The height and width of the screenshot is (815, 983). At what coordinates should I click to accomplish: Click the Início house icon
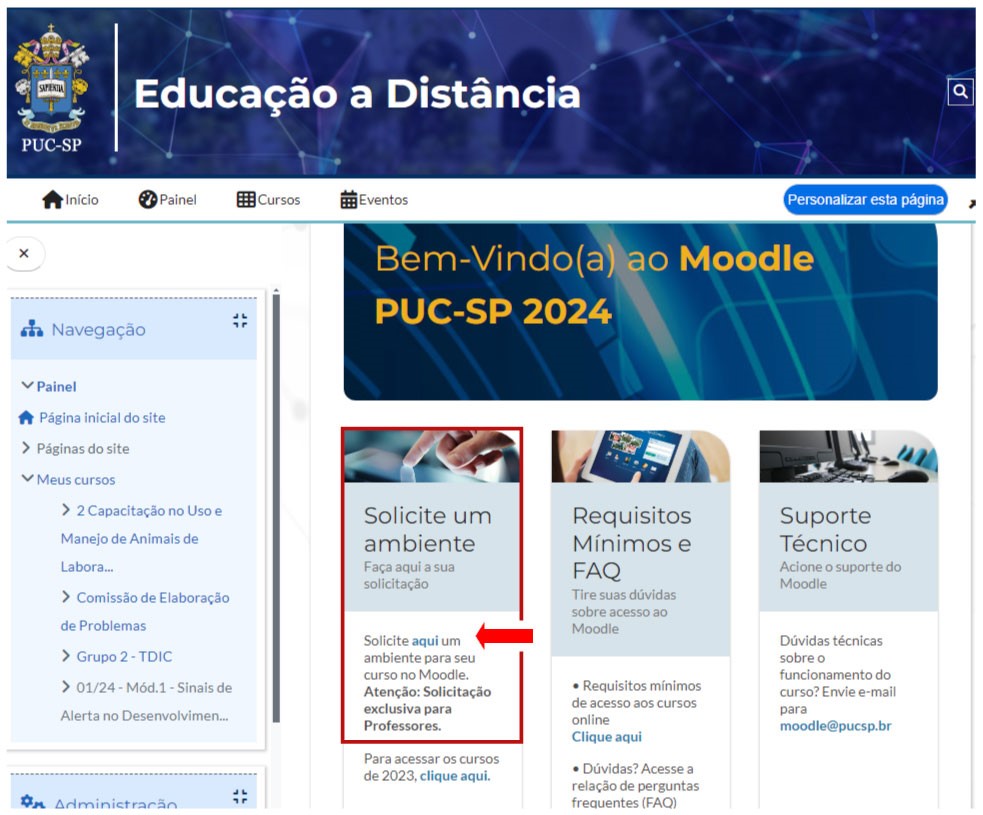pos(52,199)
